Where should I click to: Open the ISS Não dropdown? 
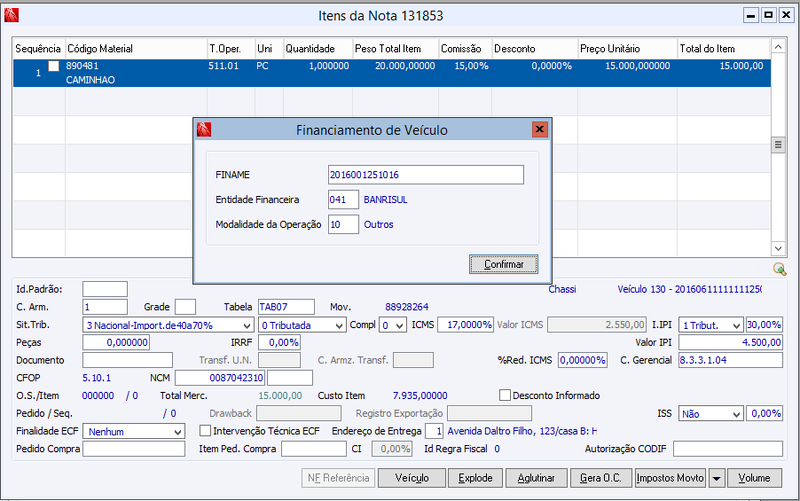[710, 414]
